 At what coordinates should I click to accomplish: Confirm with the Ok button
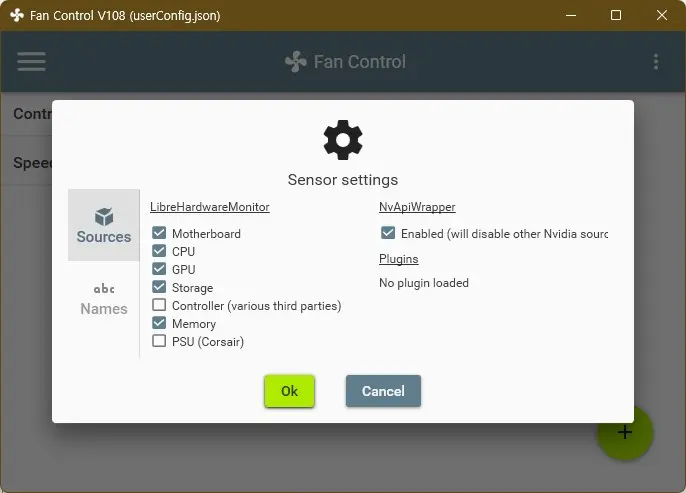(x=289, y=391)
